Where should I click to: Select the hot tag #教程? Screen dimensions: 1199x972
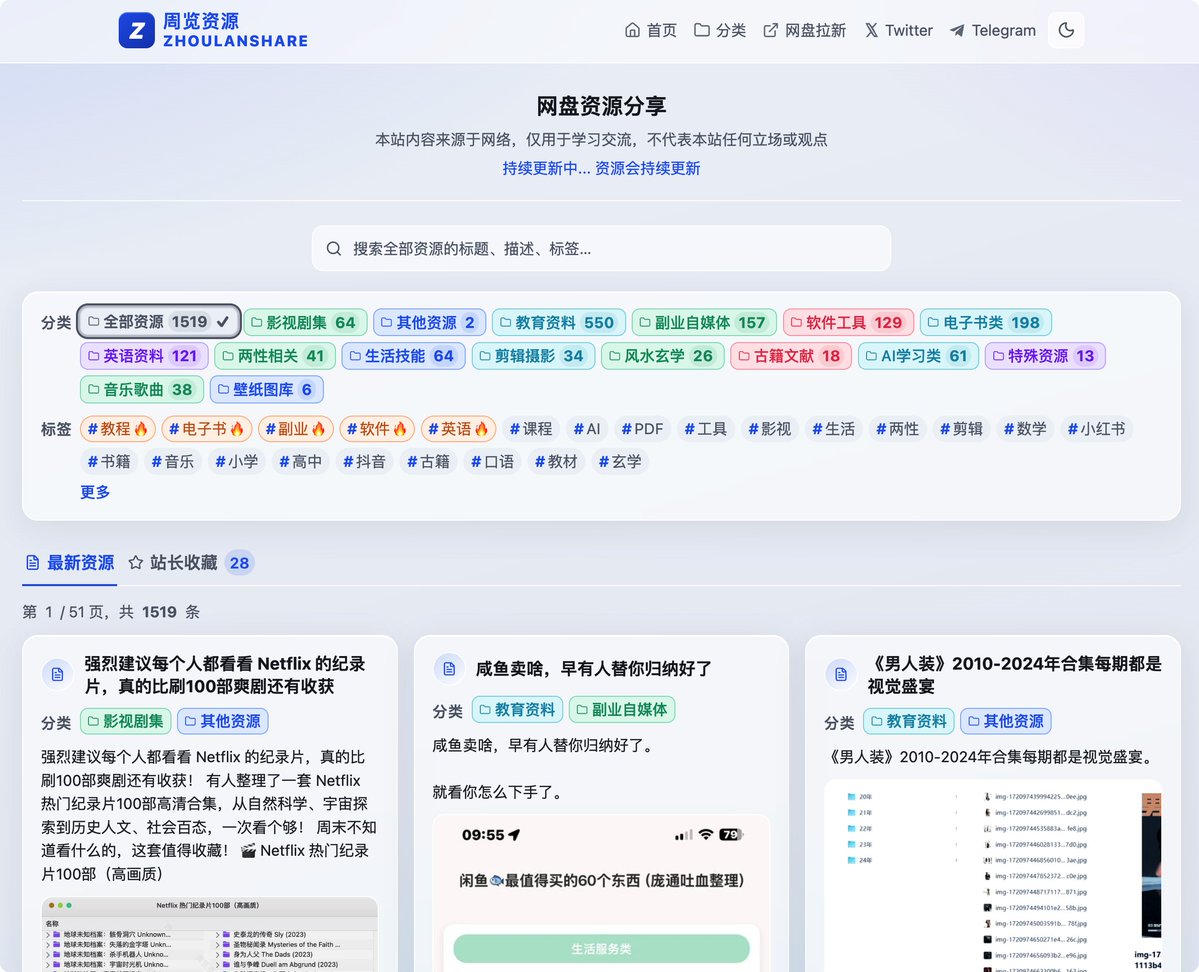pyautogui.click(x=118, y=429)
